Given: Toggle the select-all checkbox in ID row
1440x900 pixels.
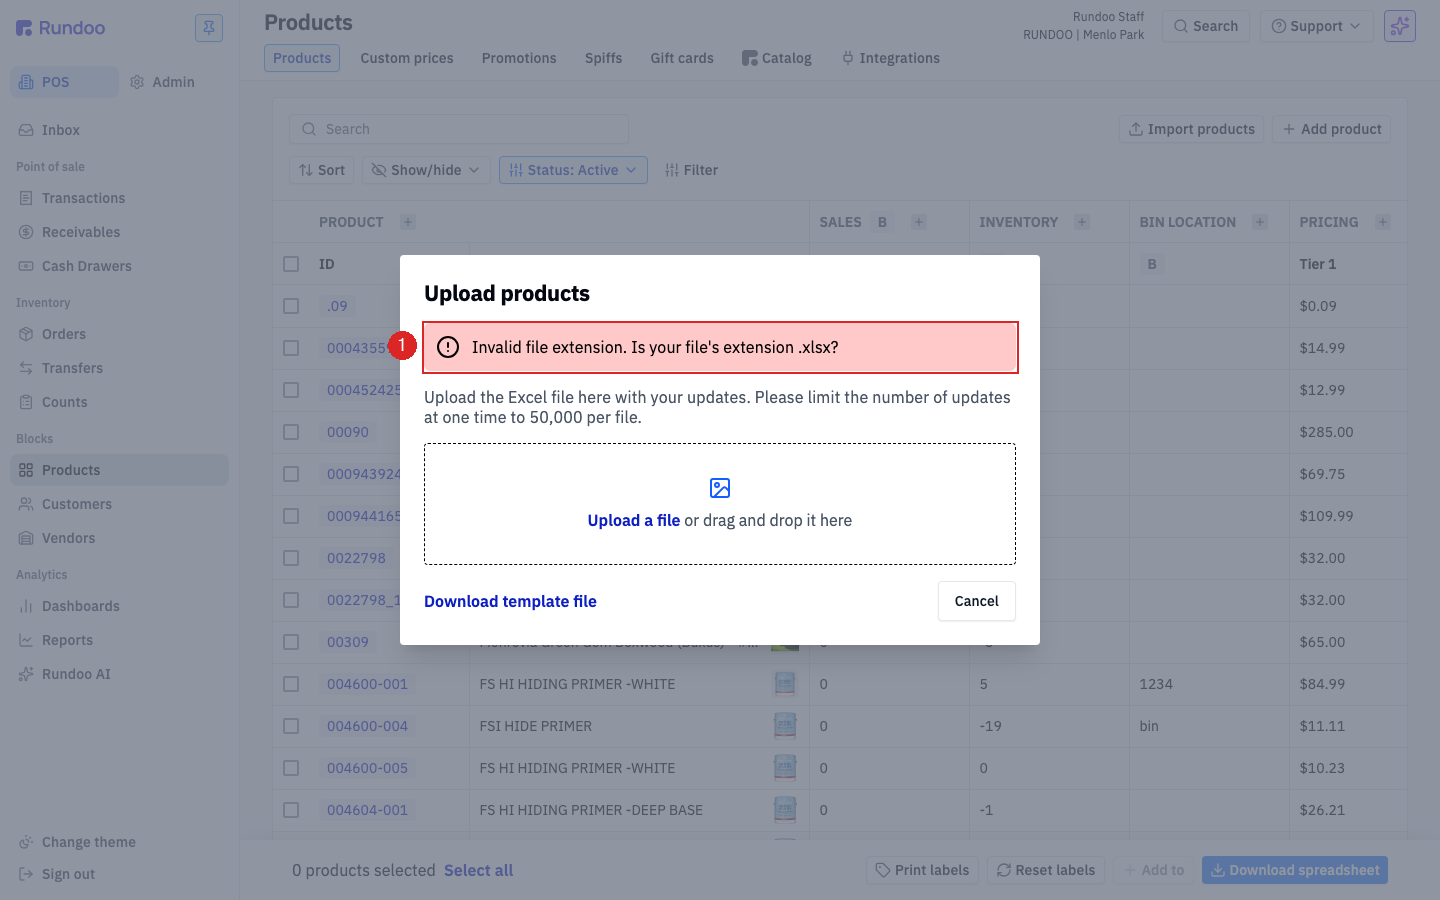Looking at the screenshot, I should 291,264.
